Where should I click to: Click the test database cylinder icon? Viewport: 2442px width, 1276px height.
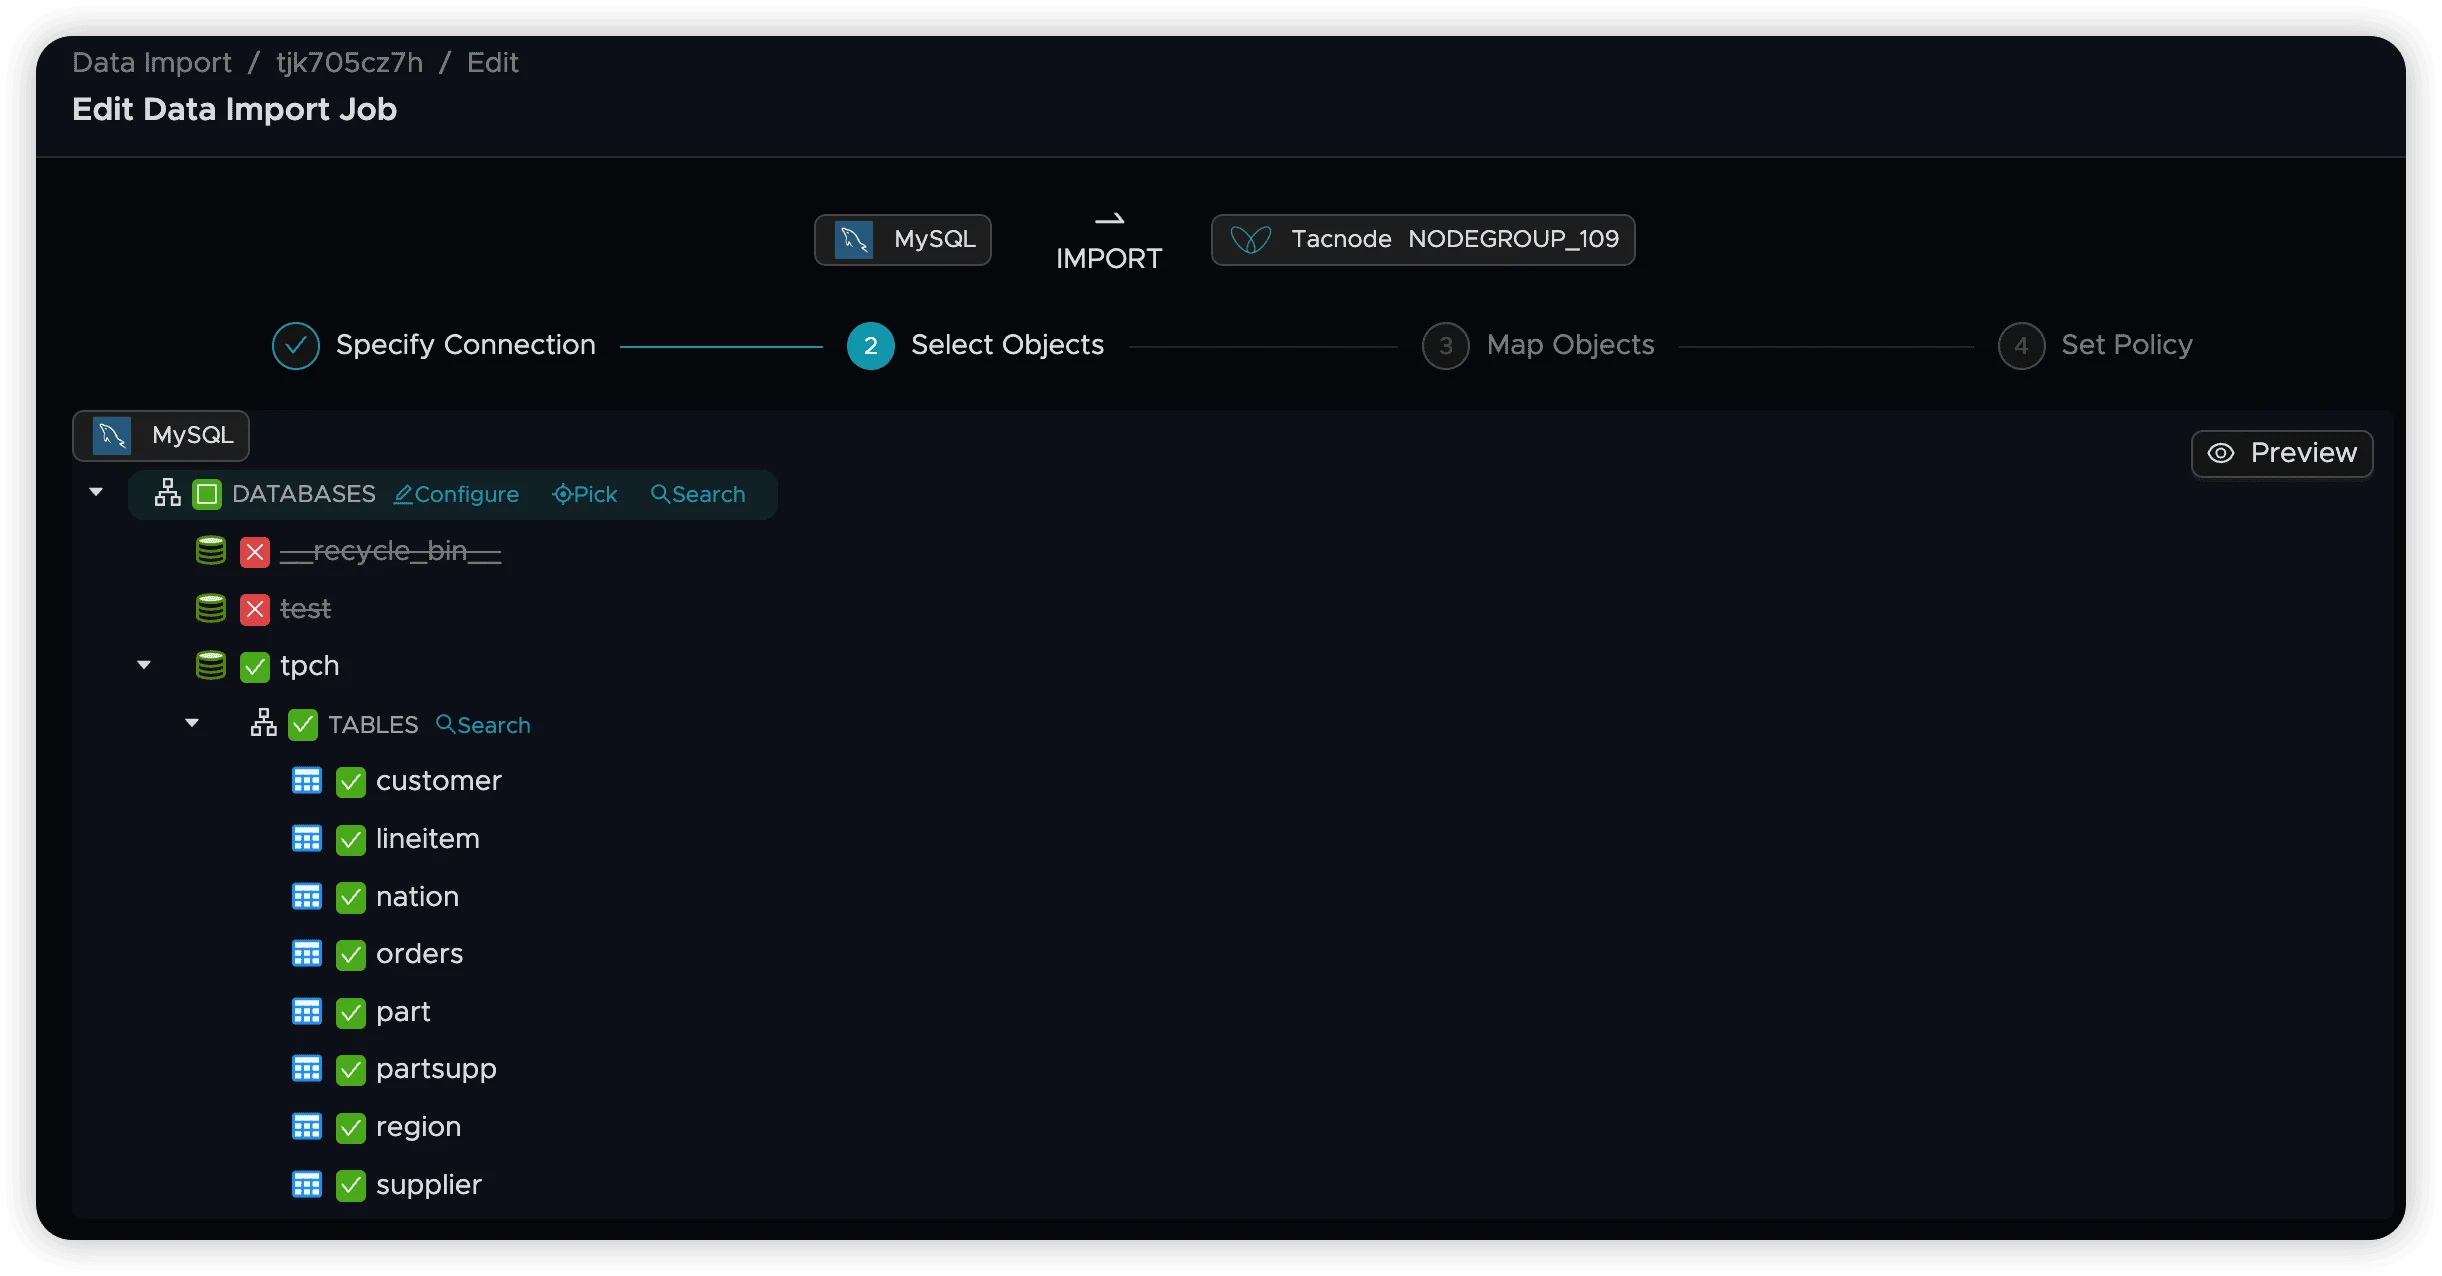[x=210, y=608]
